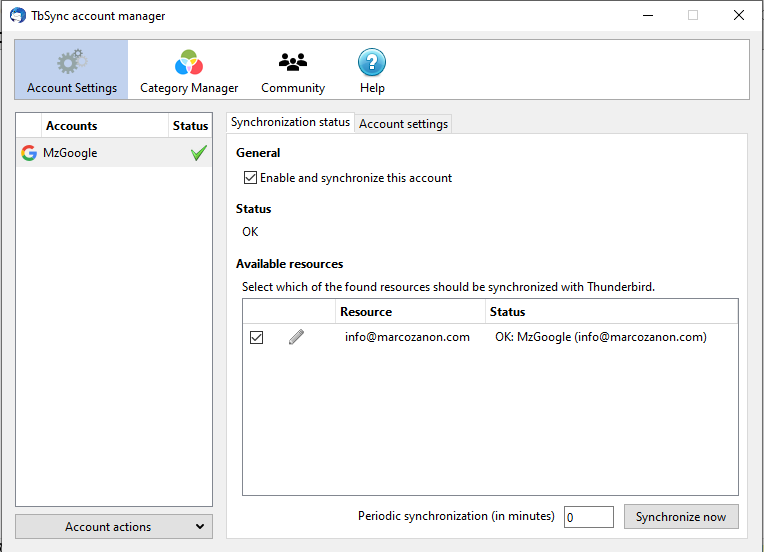Click the Accounts column header
The width and height of the screenshot is (764, 552).
click(105, 126)
